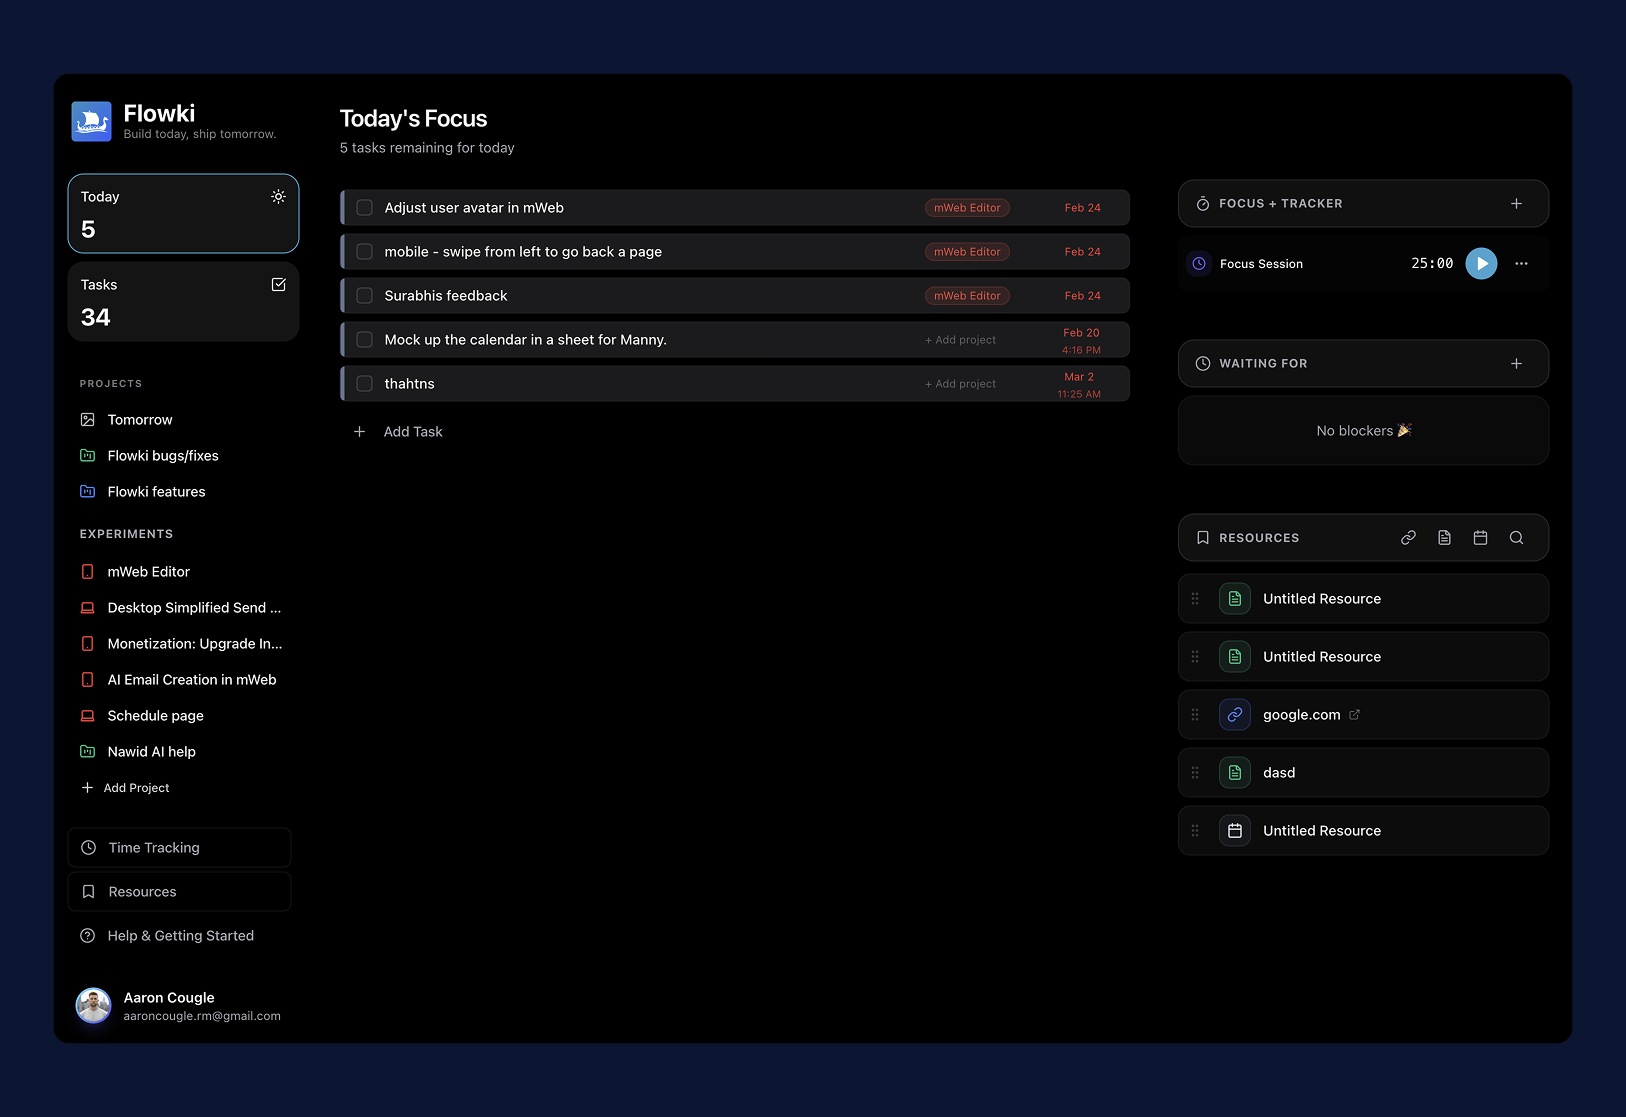This screenshot has width=1626, height=1117.
Task: Open search in the Resources panel
Action: pos(1516,538)
